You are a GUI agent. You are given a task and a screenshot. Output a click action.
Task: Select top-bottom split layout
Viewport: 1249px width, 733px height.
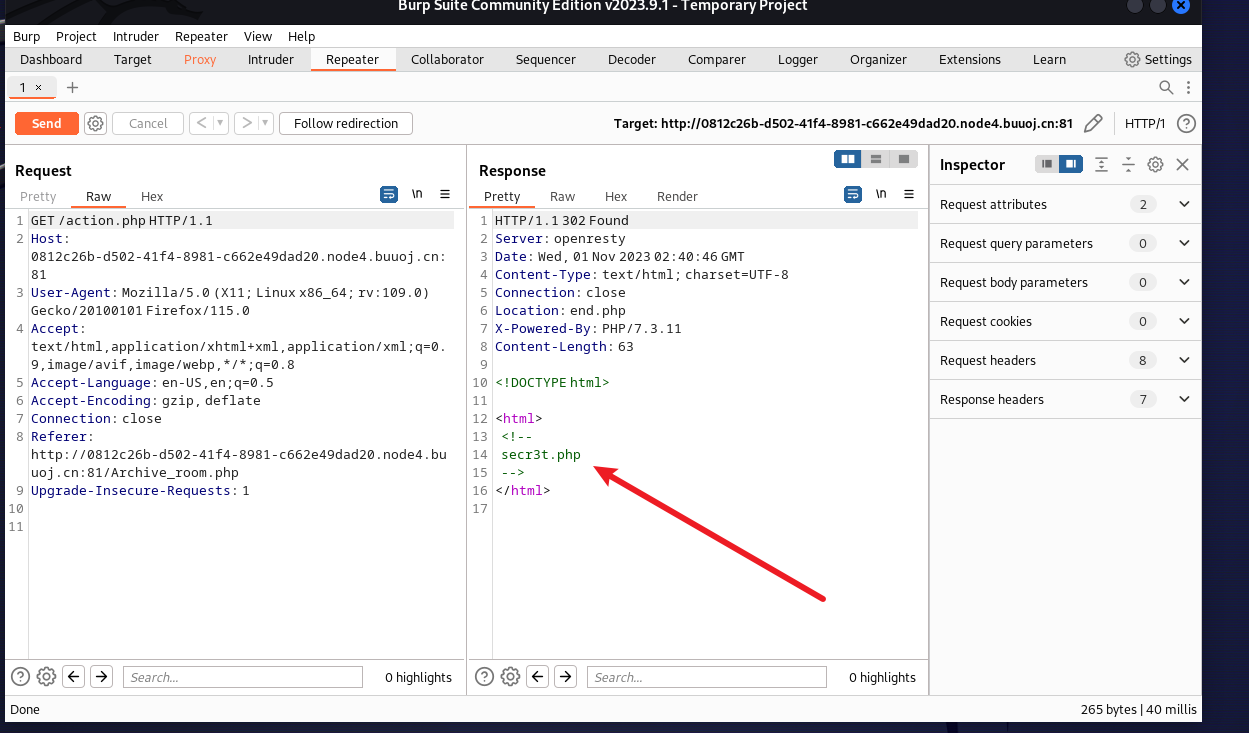pyautogui.click(x=876, y=159)
